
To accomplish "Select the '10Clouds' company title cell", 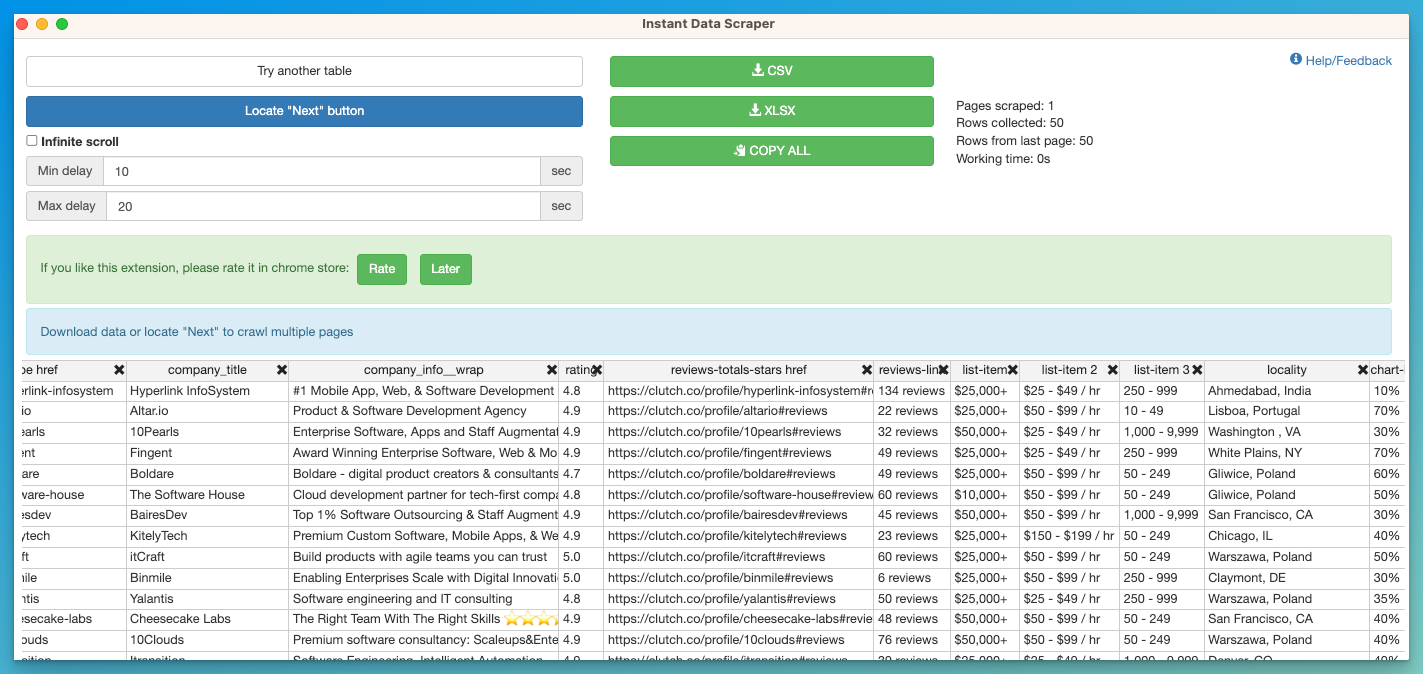I will 207,640.
